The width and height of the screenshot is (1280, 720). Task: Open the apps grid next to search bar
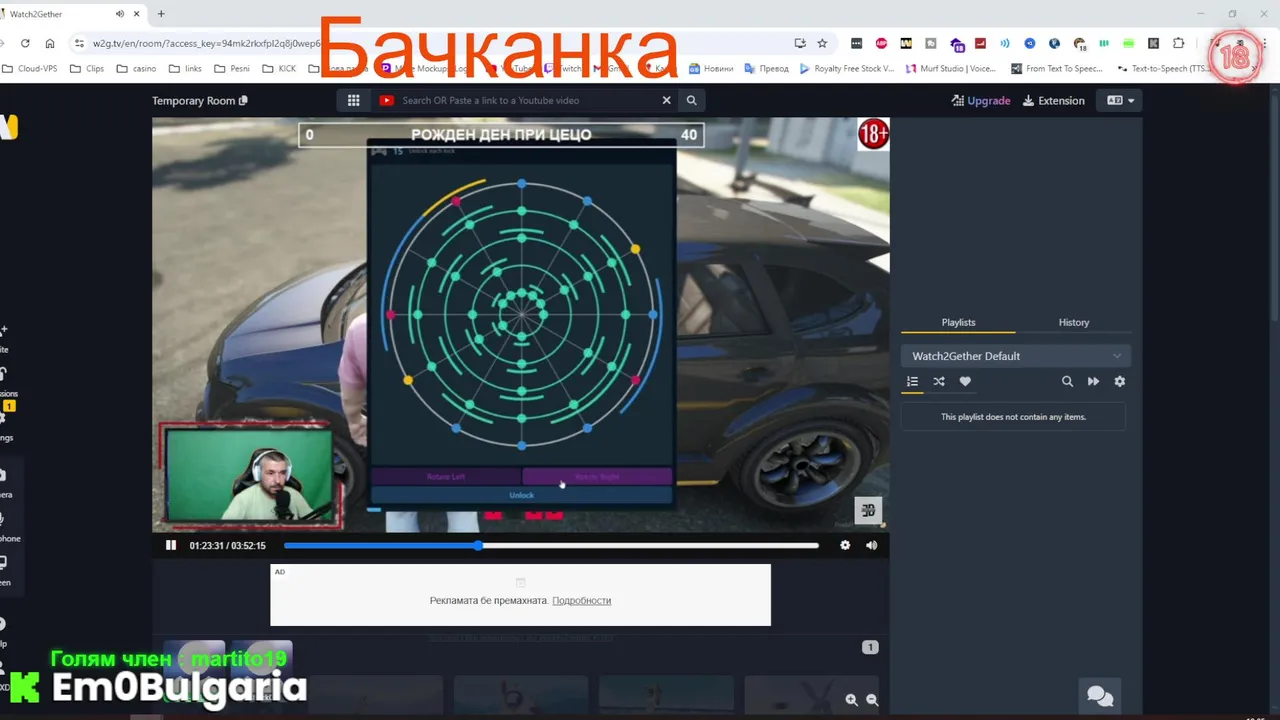pyautogui.click(x=353, y=100)
